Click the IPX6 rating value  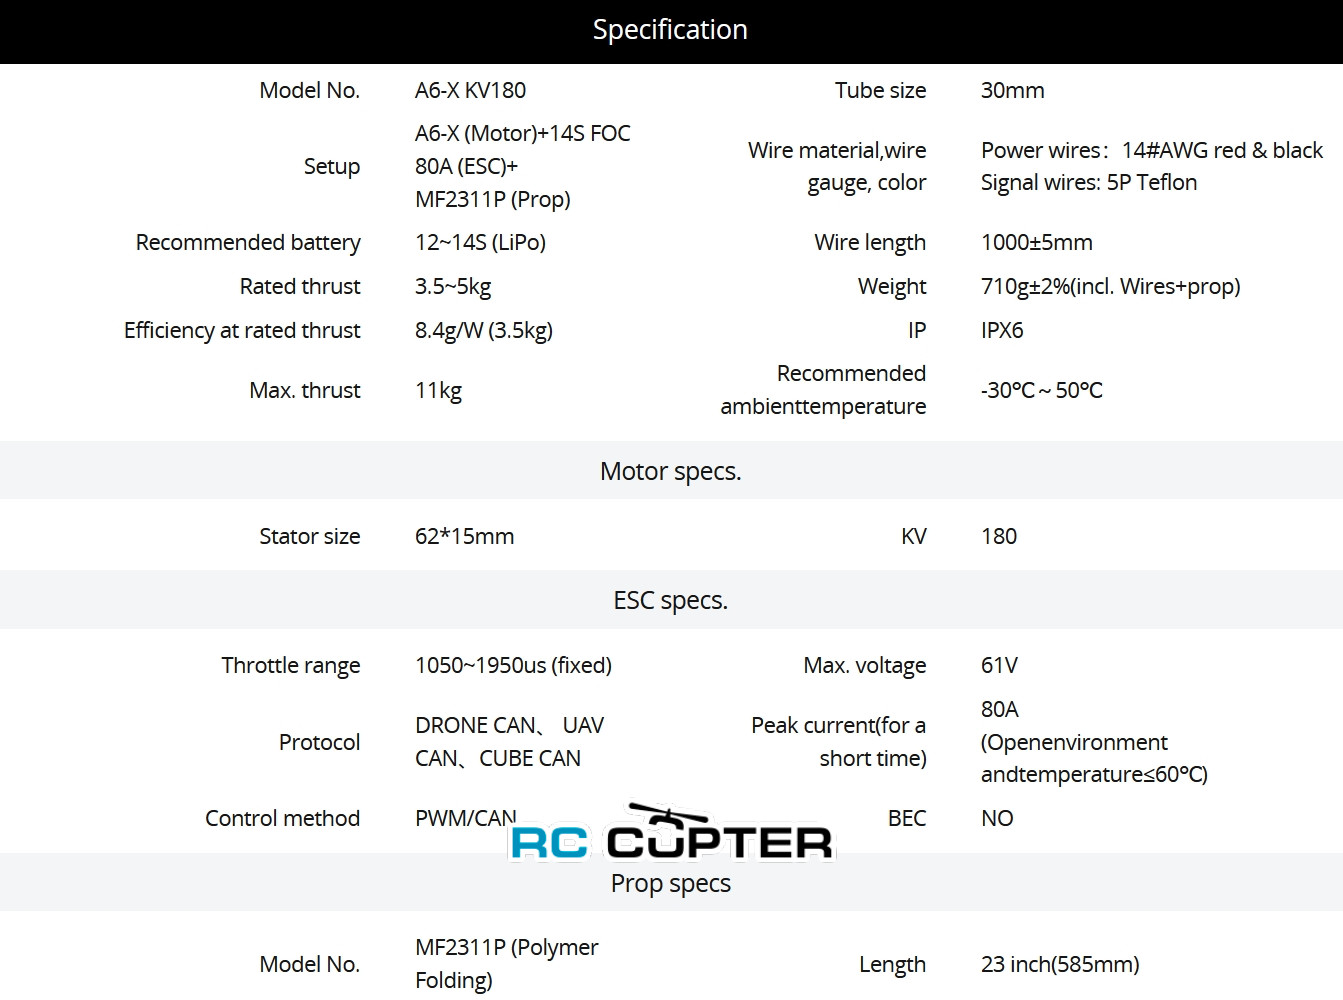click(1002, 331)
